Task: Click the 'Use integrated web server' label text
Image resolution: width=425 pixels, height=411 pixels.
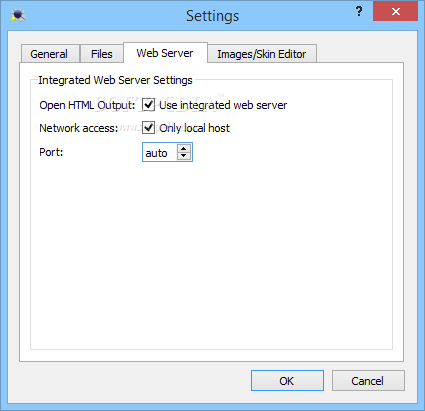Action: (223, 105)
